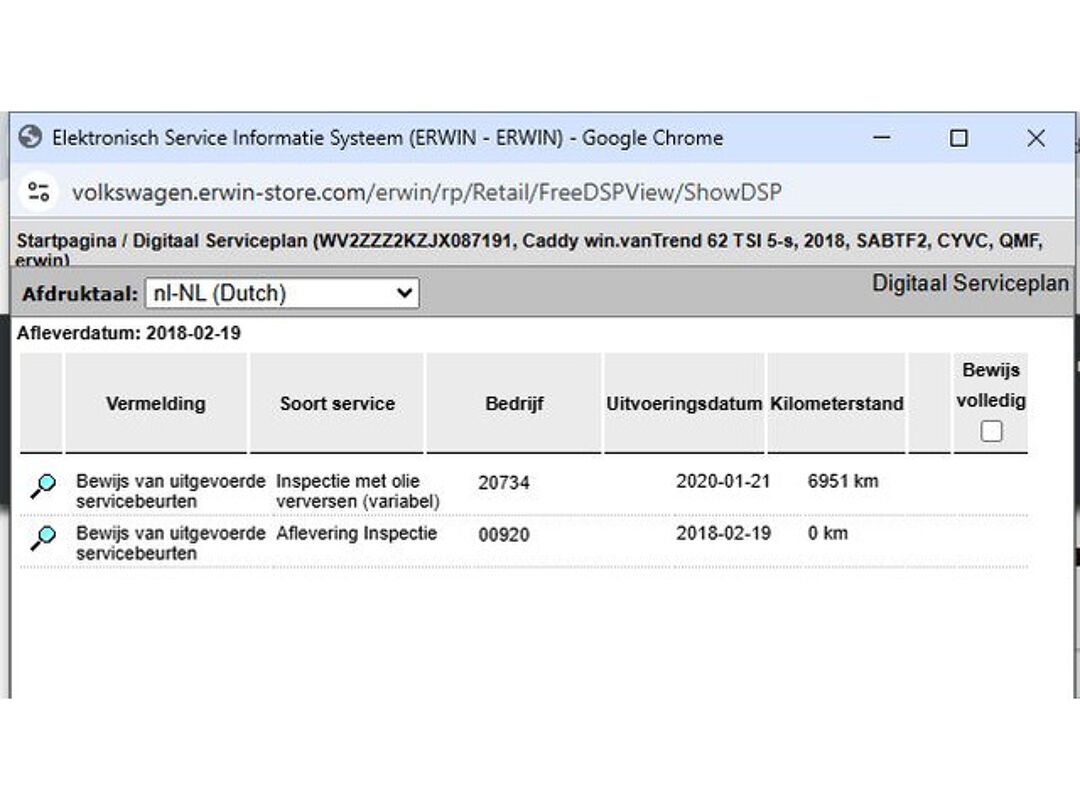Viewport: 1080px width, 810px height.
Task: Click the Bewijs volledig header text
Action: coord(990,386)
